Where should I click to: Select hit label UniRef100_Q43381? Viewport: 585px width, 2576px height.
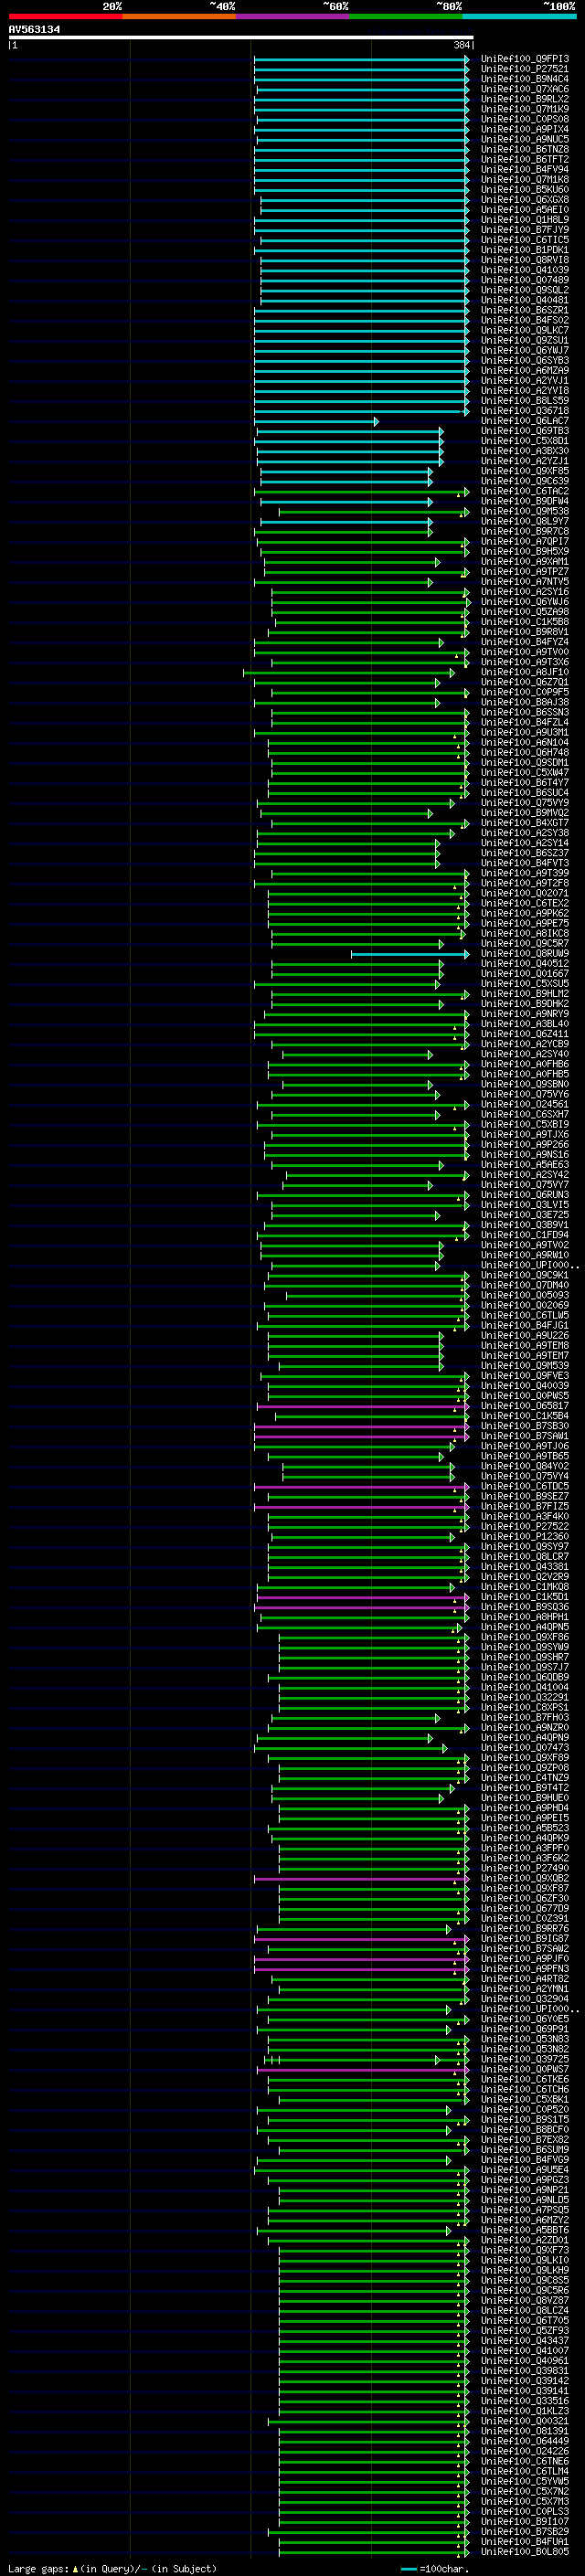525,1567
